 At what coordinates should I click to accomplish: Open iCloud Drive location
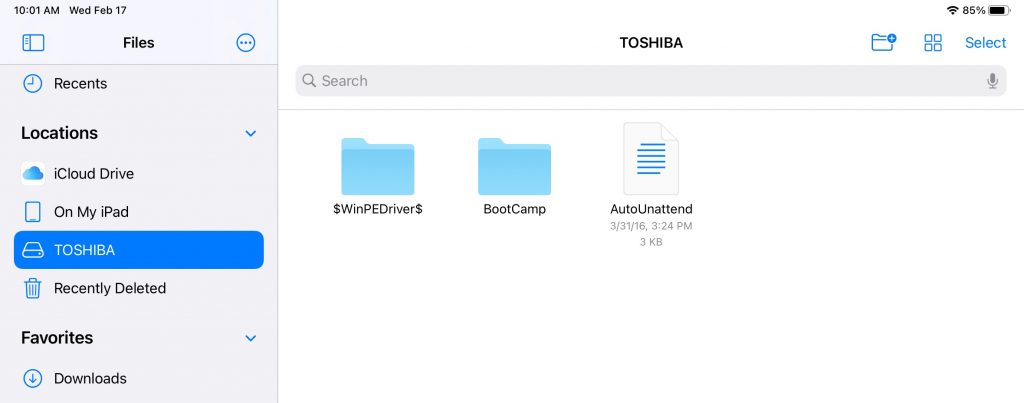[x=138, y=174]
